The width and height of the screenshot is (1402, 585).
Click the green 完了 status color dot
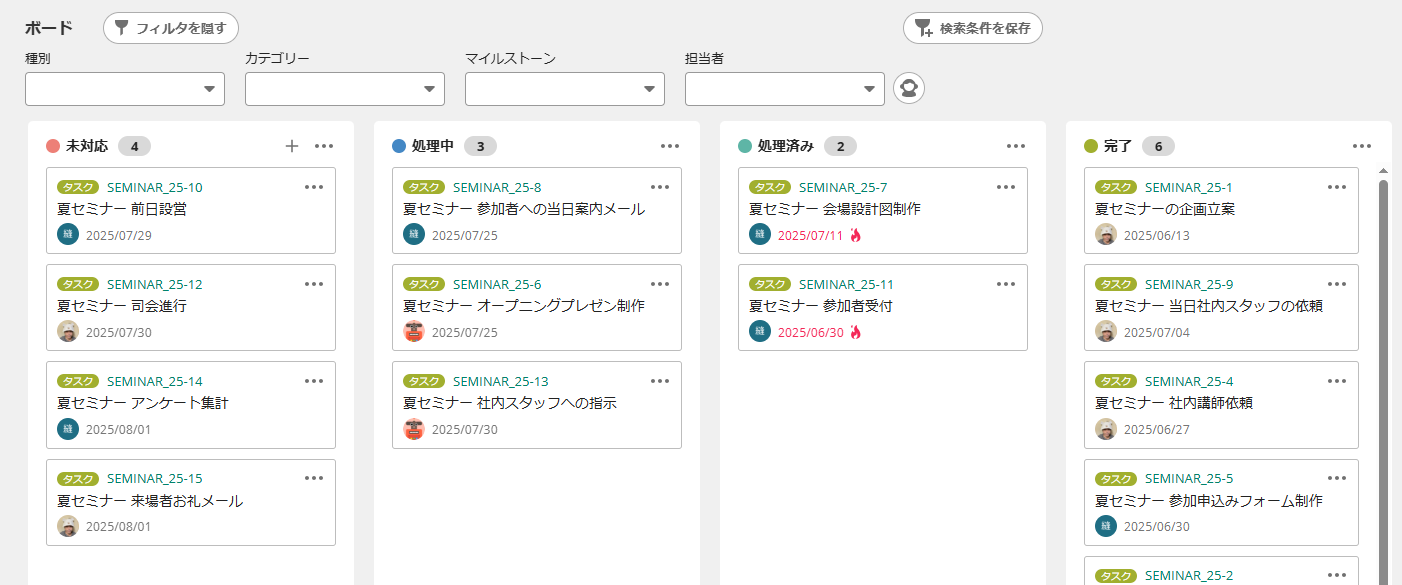pyautogui.click(x=1091, y=146)
